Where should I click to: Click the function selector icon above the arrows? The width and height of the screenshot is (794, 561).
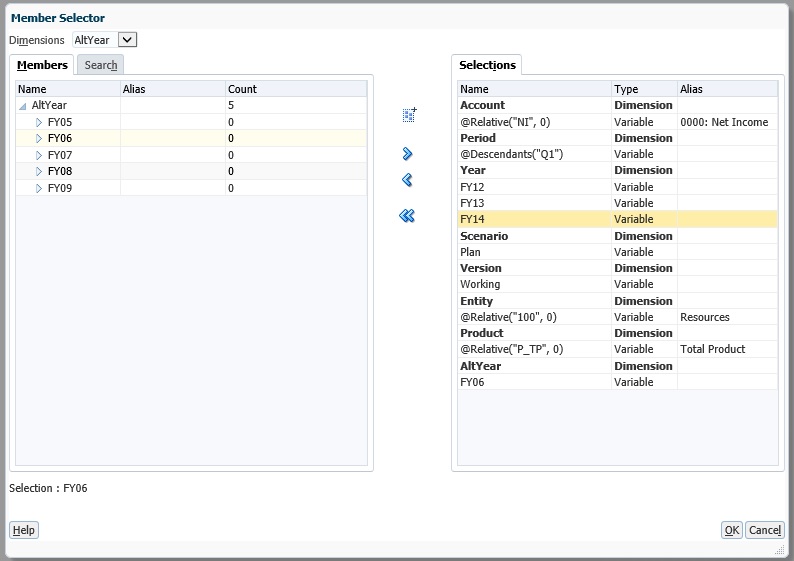click(x=408, y=115)
